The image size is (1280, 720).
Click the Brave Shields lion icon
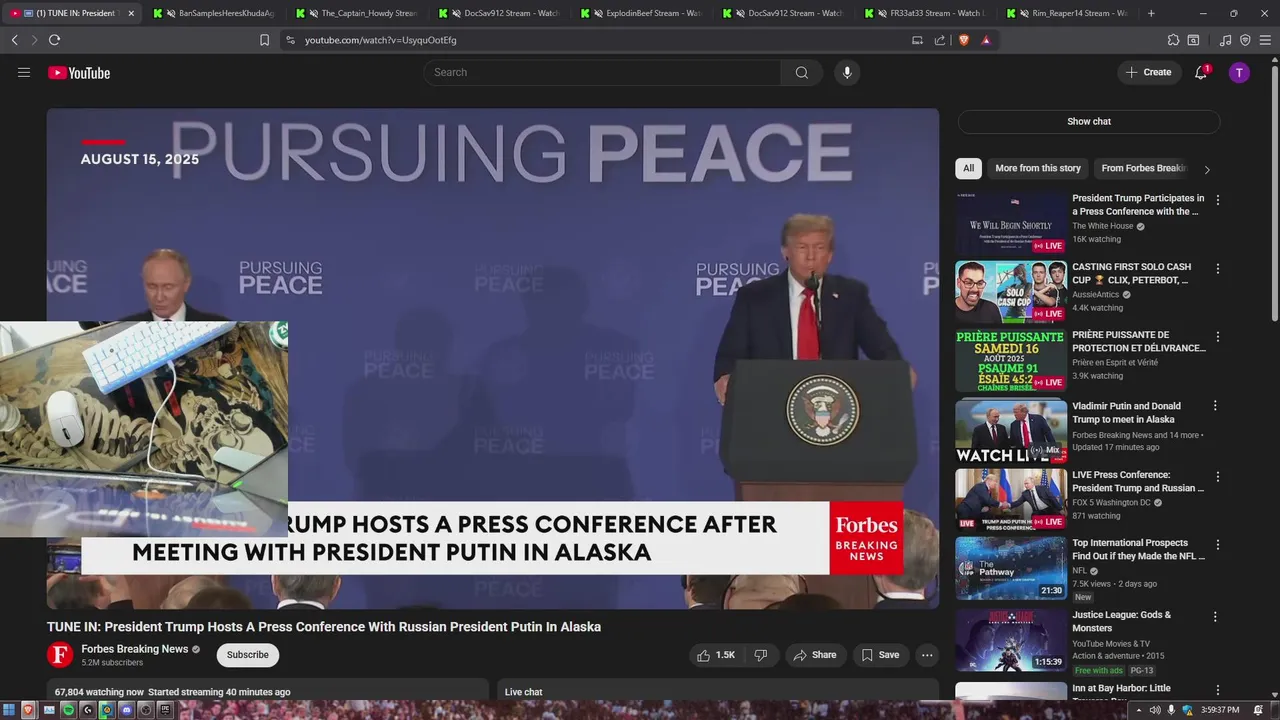tap(964, 40)
